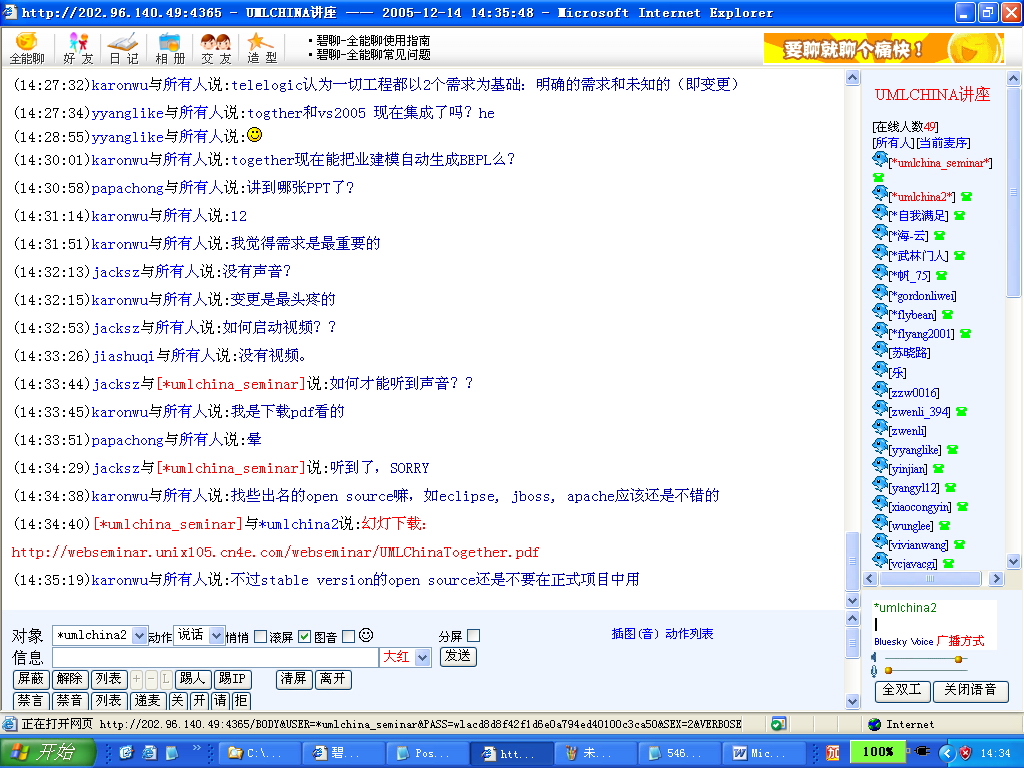Open 碧聊-全能聊常见问题 FAQ link
Image resolution: width=1024 pixels, height=768 pixels.
[x=373, y=56]
